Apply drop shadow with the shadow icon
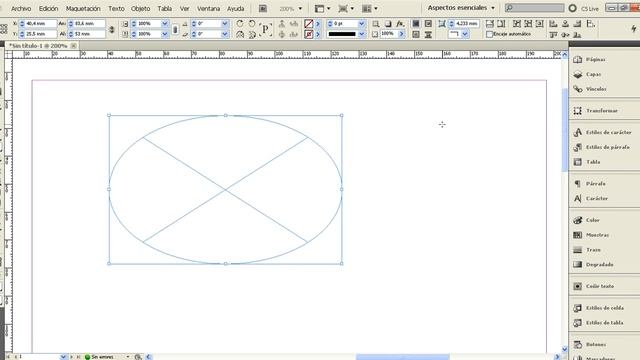The image size is (640, 360). coord(388,24)
